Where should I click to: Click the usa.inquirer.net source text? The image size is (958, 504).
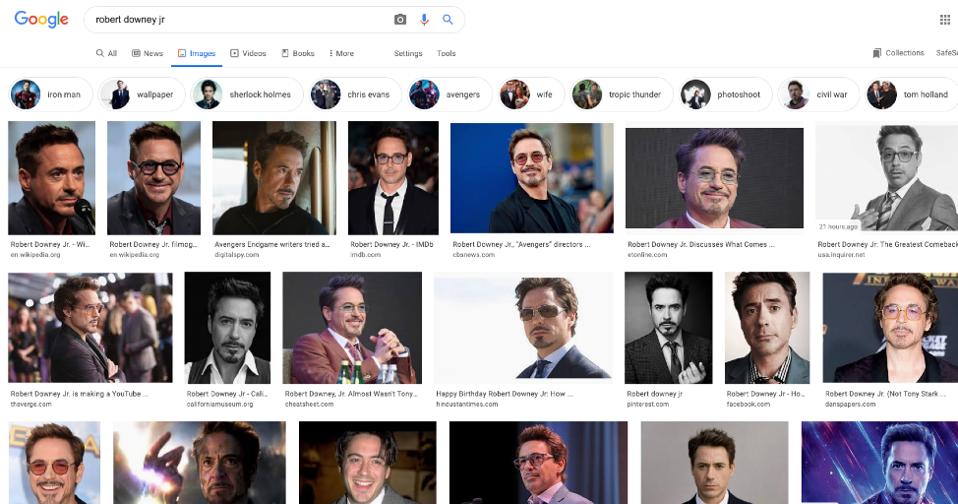[x=841, y=255]
